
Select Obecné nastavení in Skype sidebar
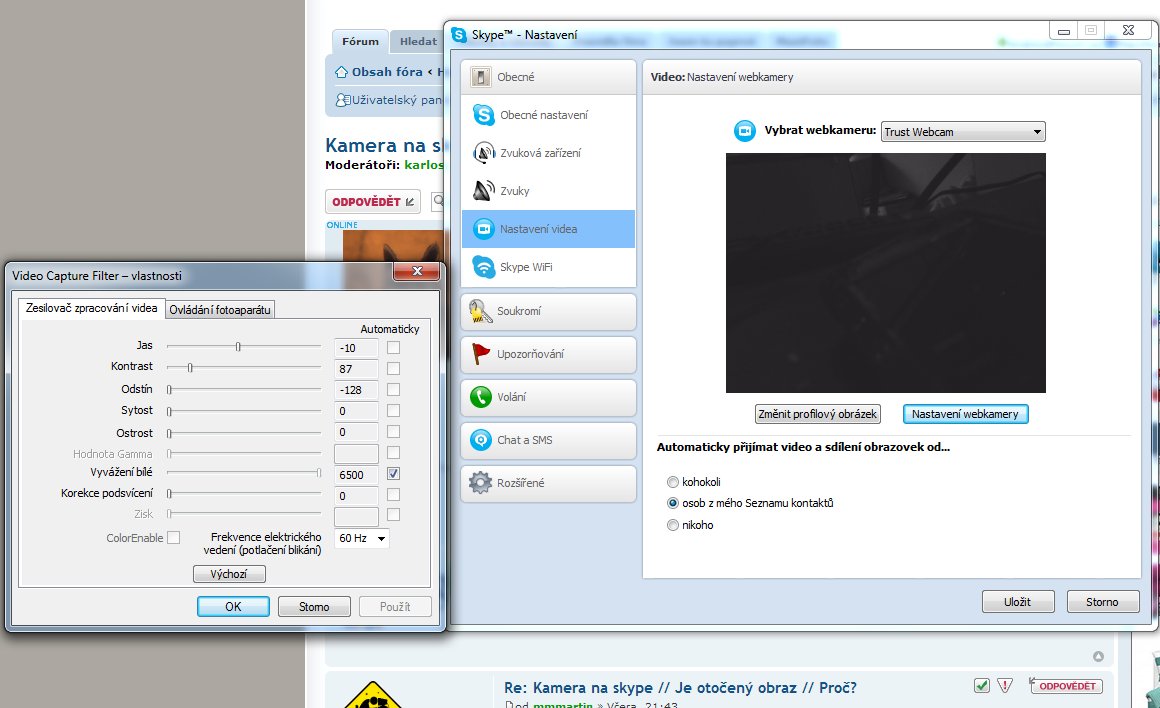tap(548, 115)
